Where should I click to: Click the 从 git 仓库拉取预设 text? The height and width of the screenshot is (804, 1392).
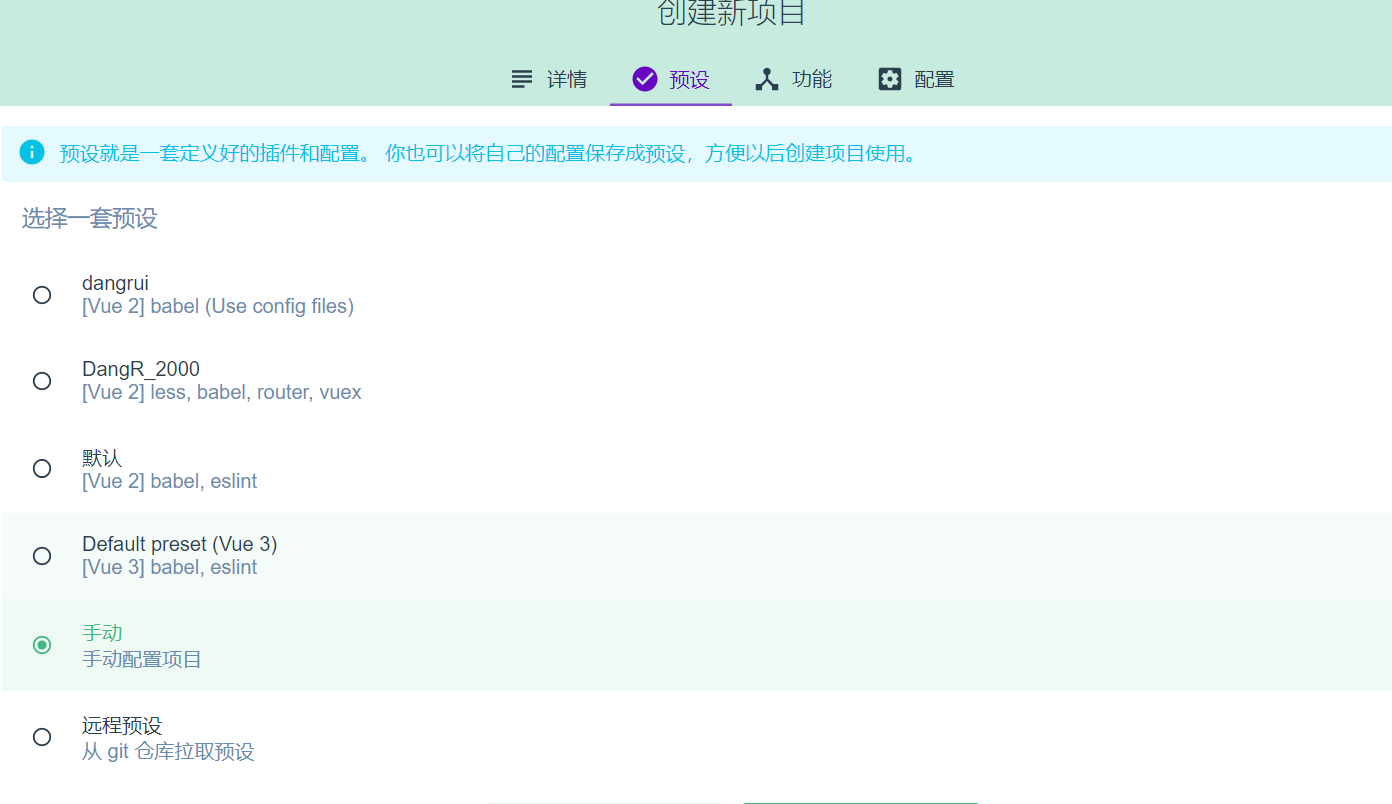[x=167, y=751]
